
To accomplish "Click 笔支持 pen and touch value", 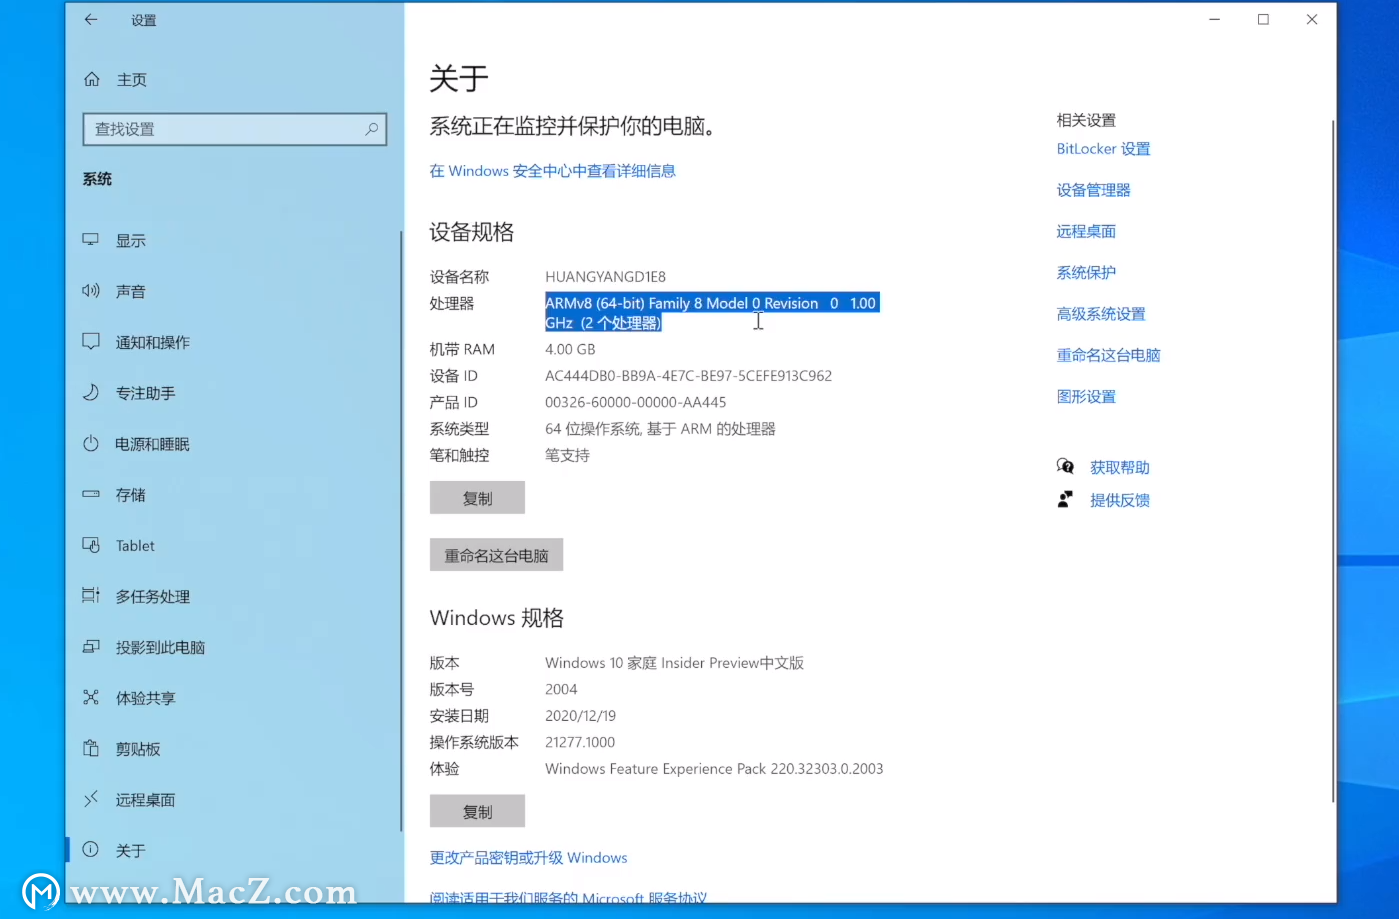I will [567, 455].
